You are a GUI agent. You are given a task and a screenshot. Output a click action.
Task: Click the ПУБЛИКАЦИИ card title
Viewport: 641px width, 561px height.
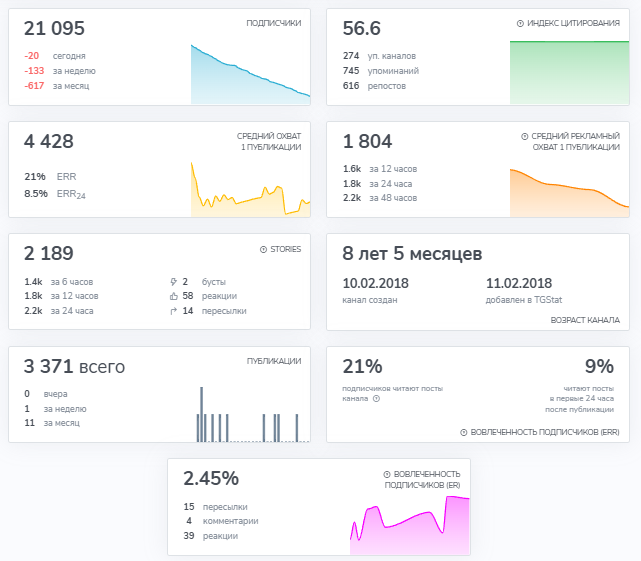click(x=274, y=361)
